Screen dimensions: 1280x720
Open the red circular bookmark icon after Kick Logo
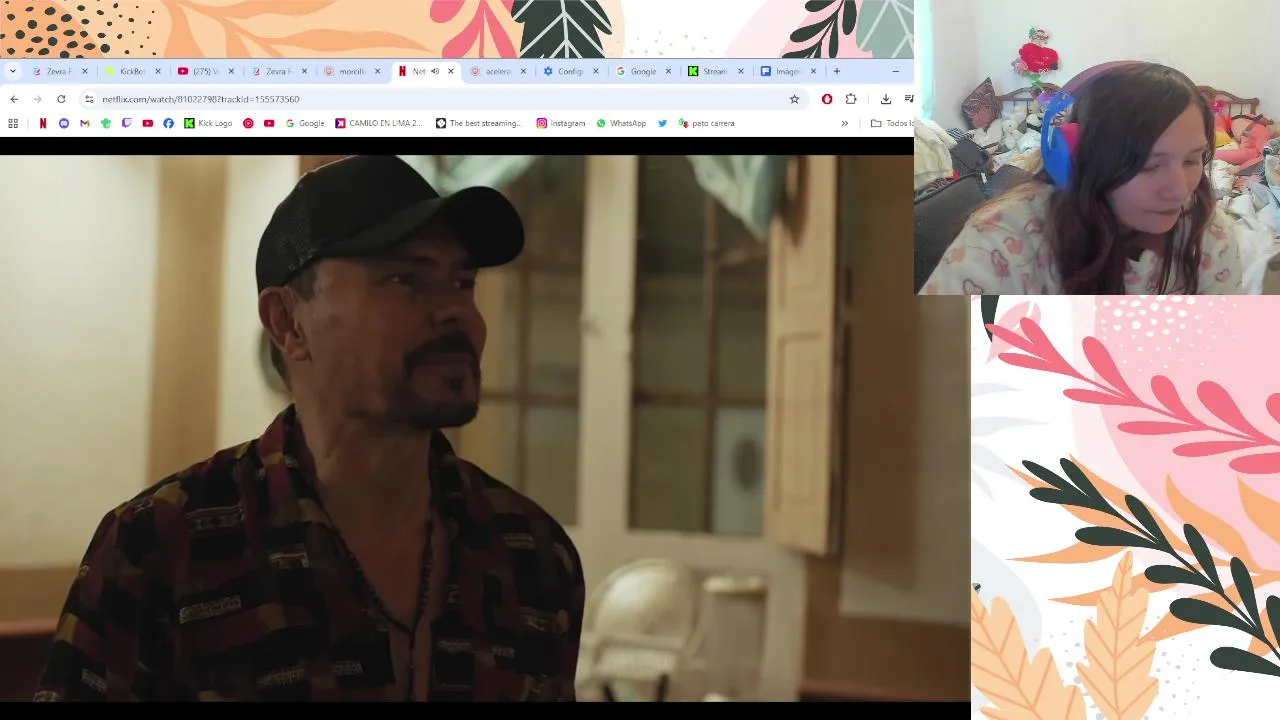point(248,123)
